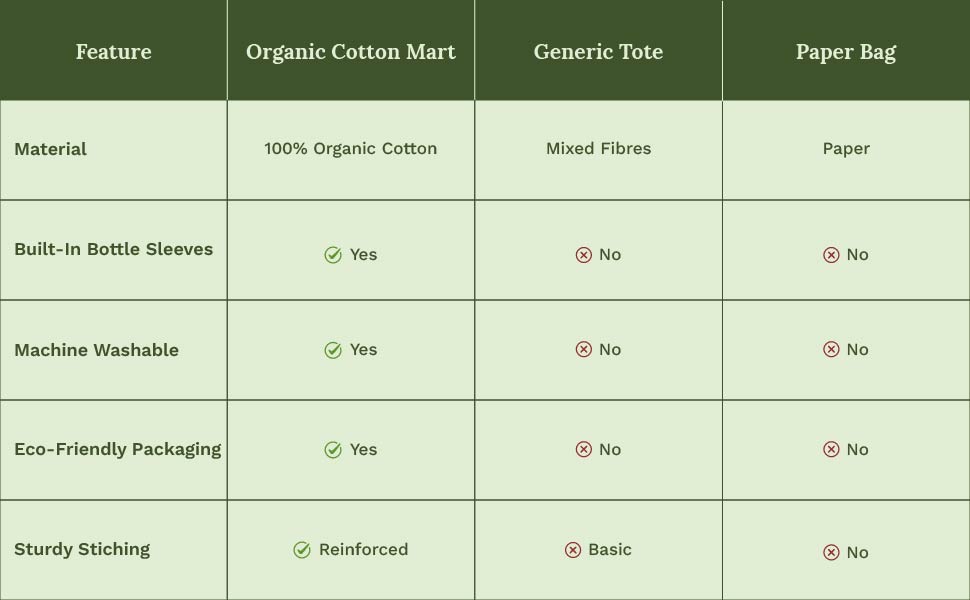970x600 pixels.
Task: Click Paper Bag's cross for Eco-Friendly Packaging
Action: (831, 450)
